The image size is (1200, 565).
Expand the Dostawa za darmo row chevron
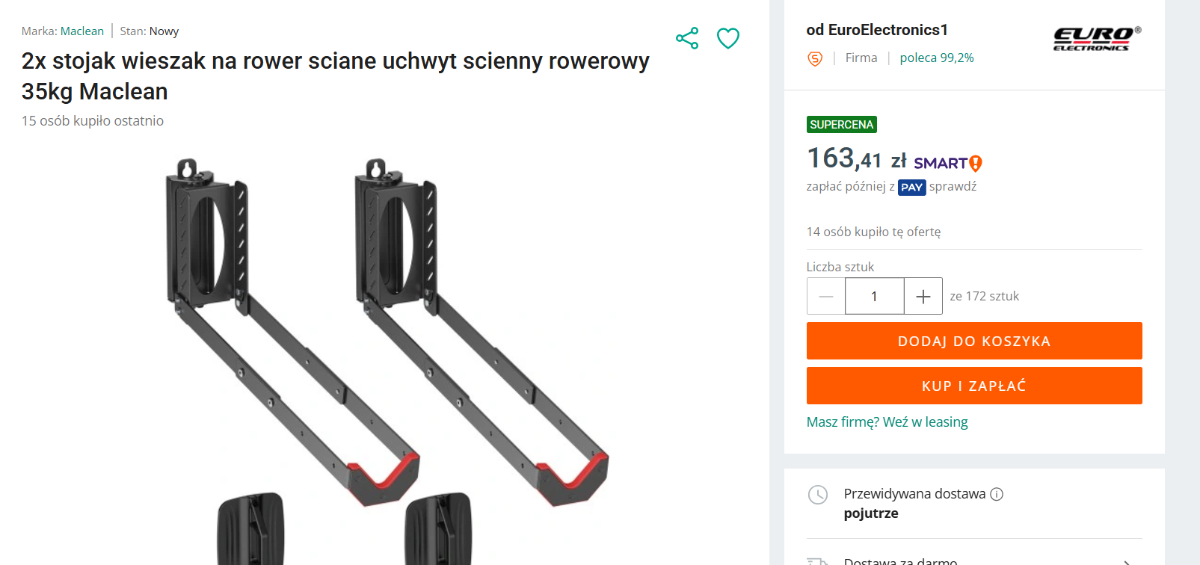[1127, 561]
